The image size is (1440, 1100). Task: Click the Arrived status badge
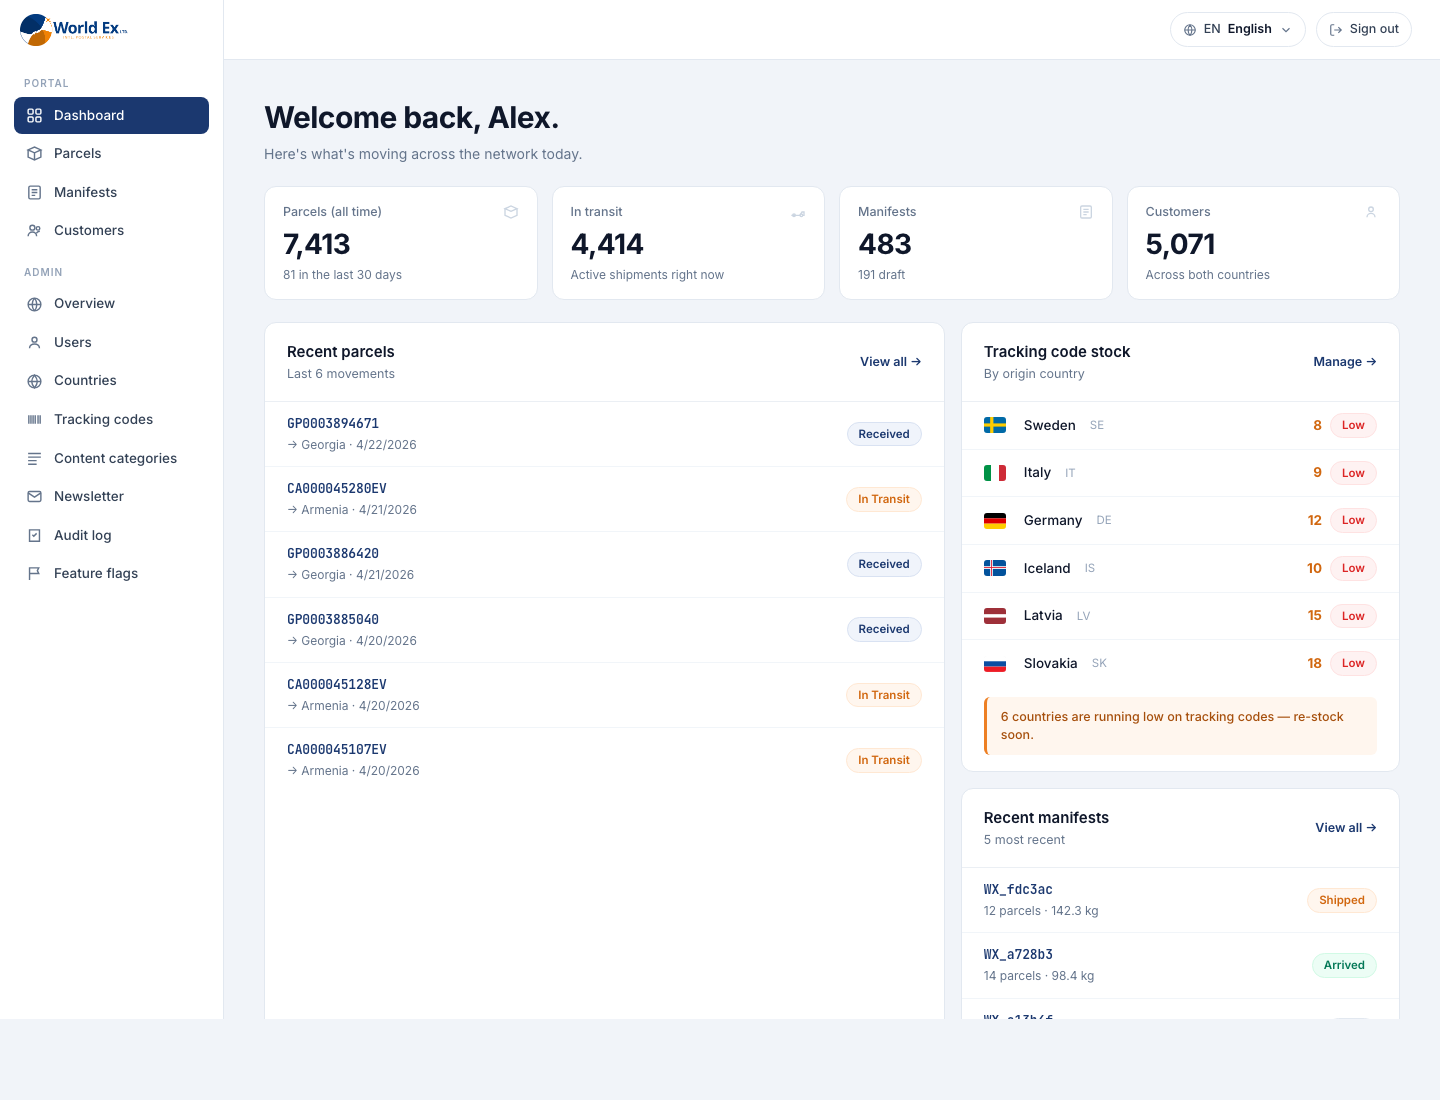[1344, 965]
